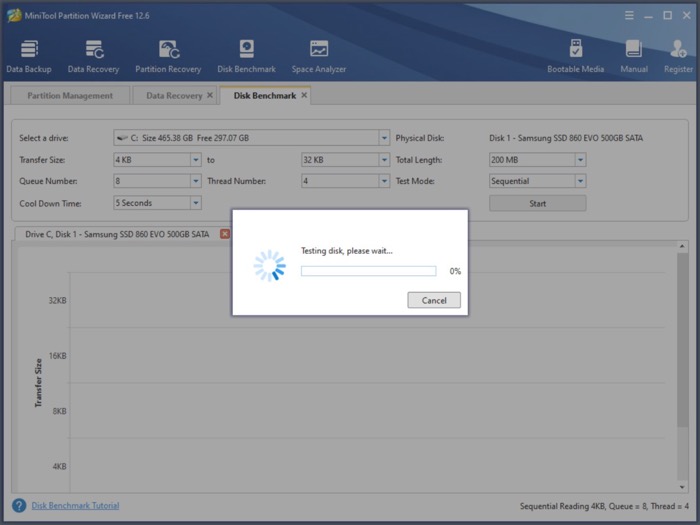
Task: Click the Register icon
Action: tap(678, 56)
